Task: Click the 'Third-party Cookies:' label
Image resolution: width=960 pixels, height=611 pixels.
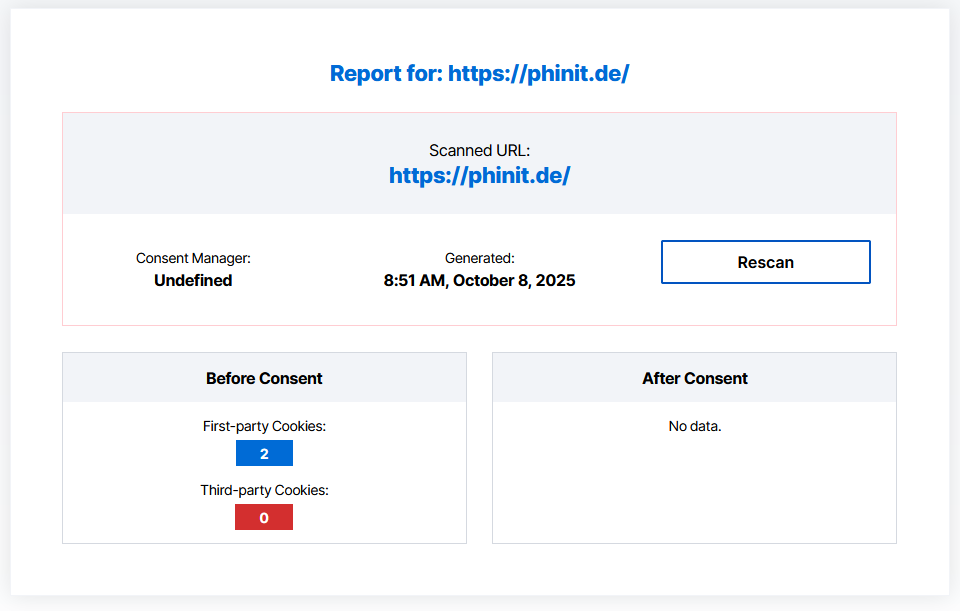Action: (x=264, y=491)
